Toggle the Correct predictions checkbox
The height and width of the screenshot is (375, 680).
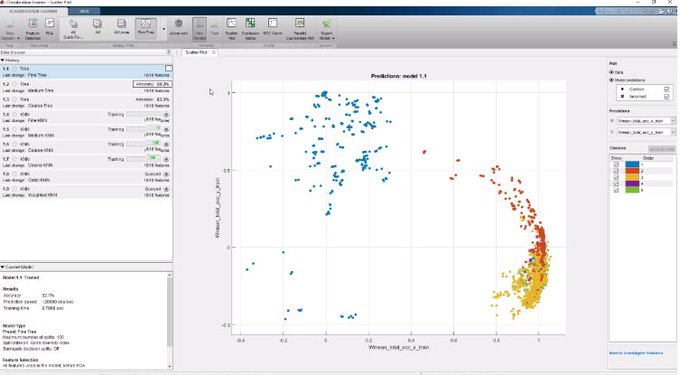tap(667, 89)
